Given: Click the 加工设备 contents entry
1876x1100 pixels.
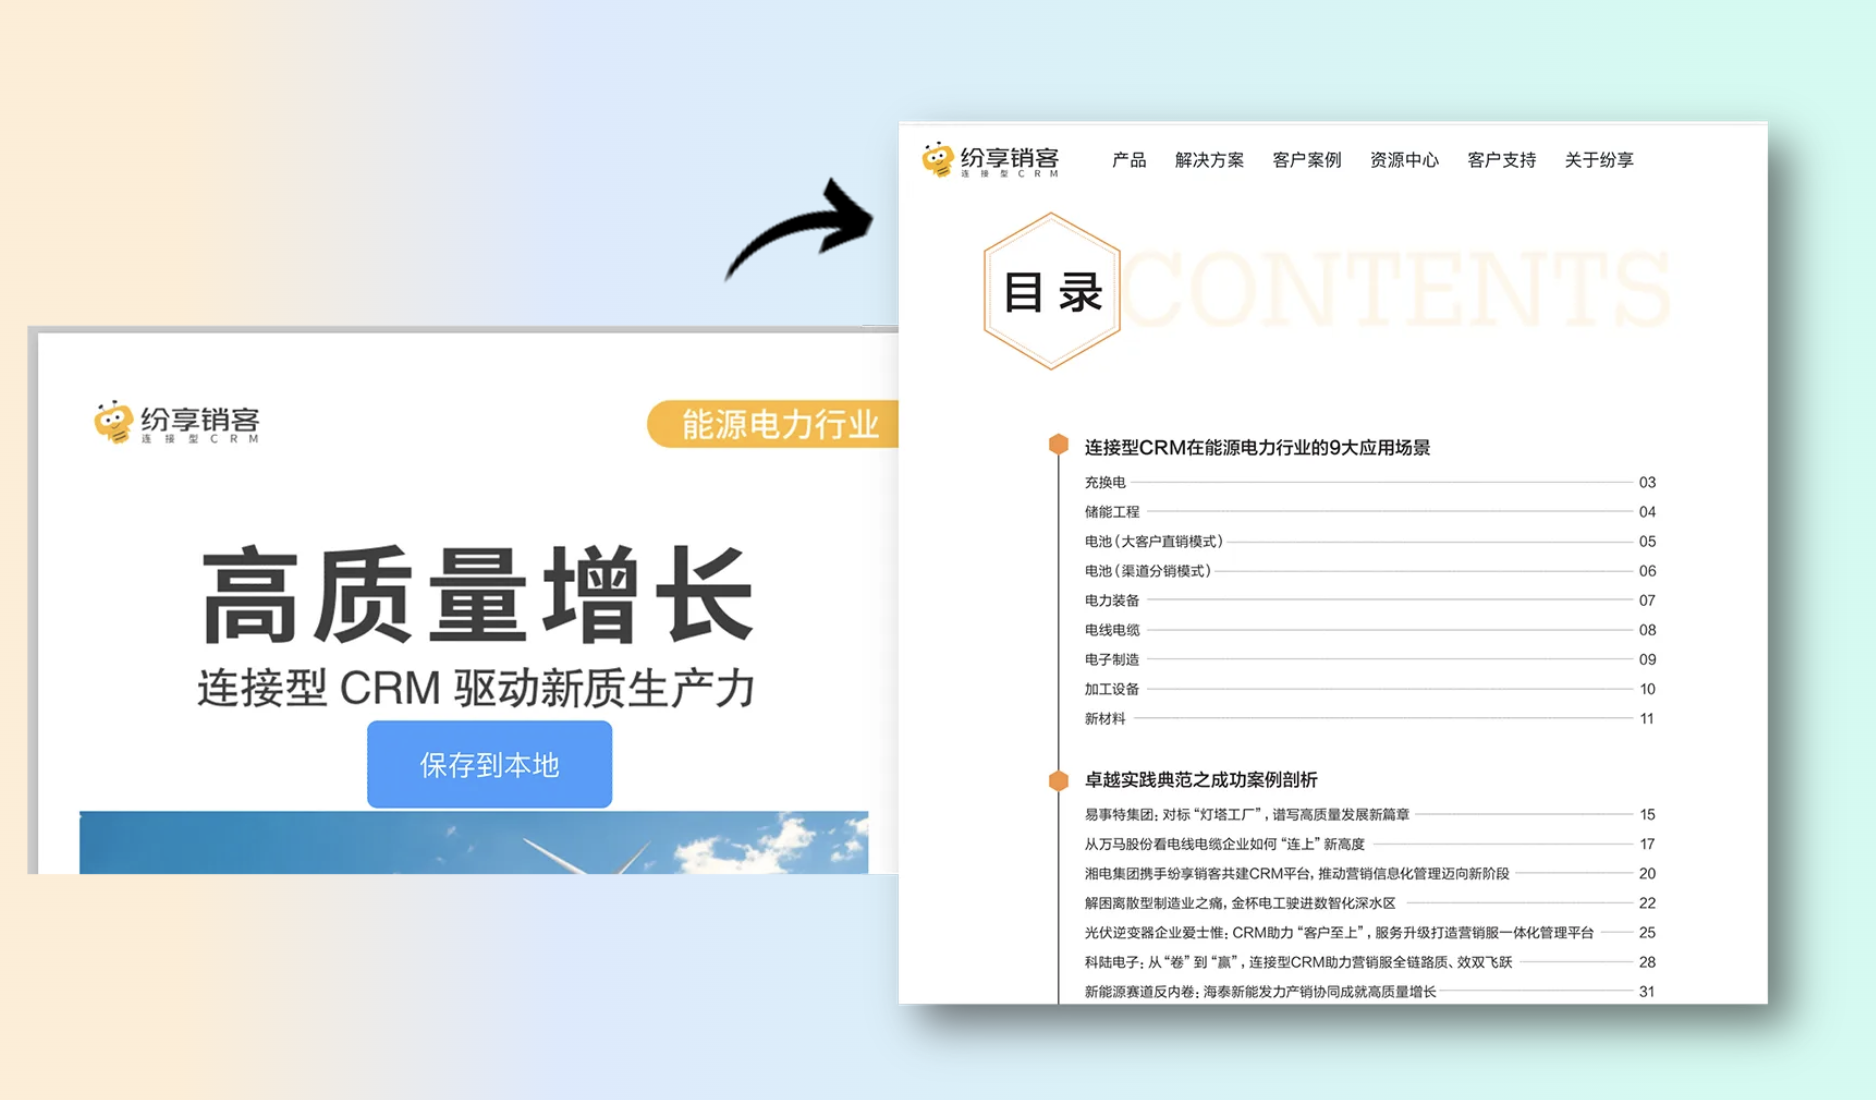Looking at the screenshot, I should coord(1369,689).
